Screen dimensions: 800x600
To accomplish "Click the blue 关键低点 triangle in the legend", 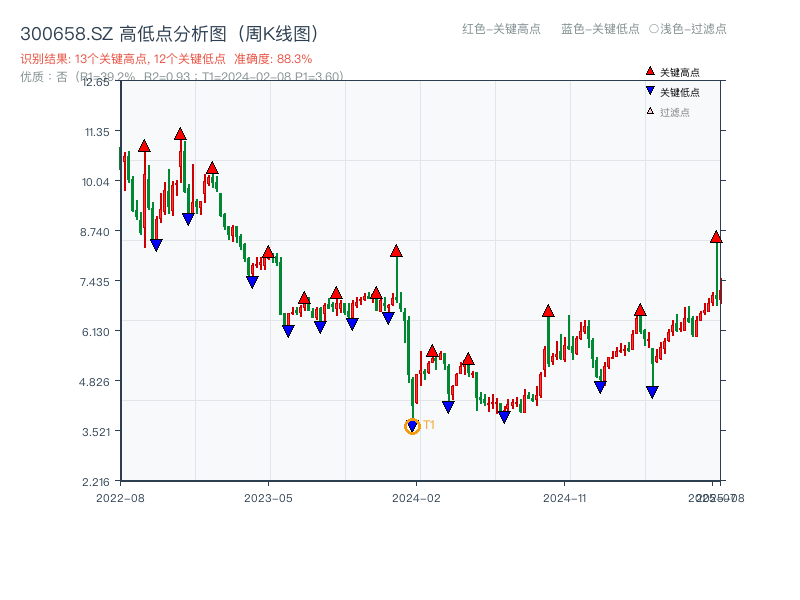I will [650, 92].
